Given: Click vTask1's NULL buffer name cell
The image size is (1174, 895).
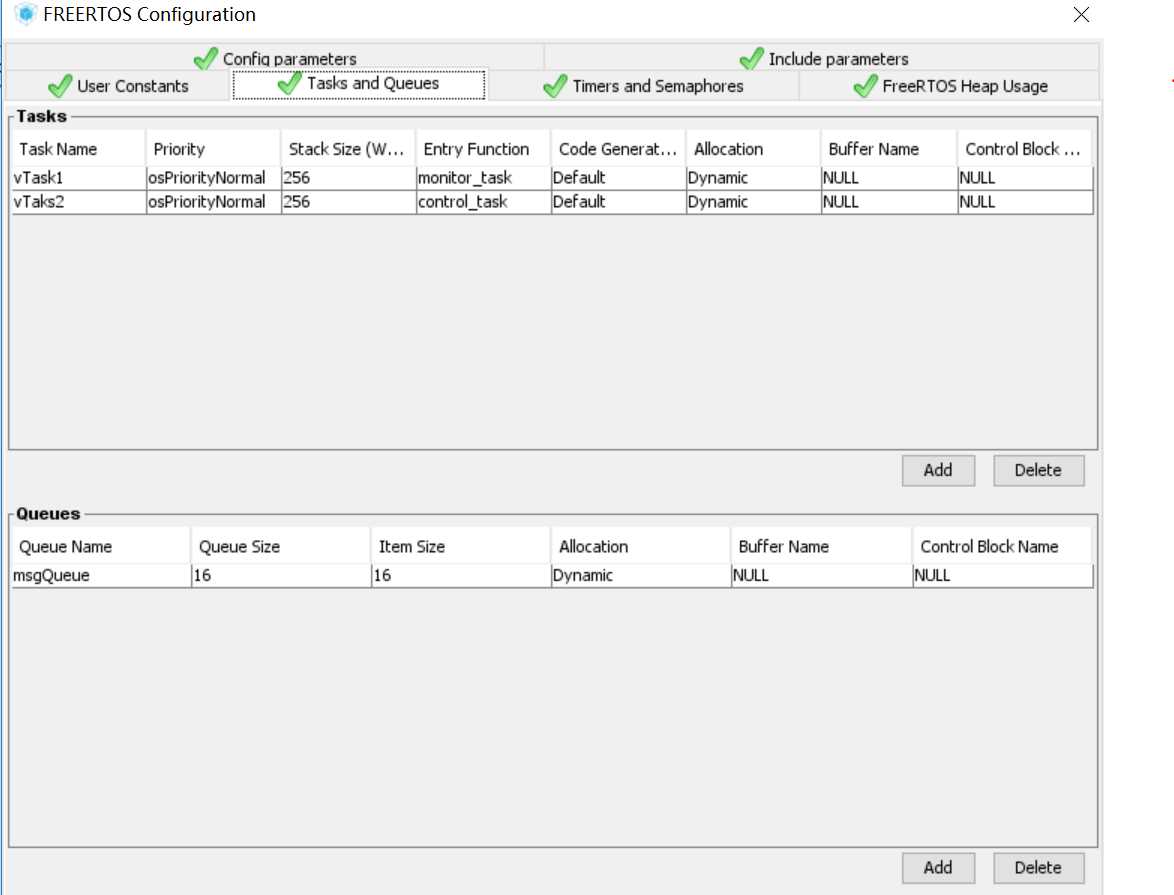Looking at the screenshot, I should click(x=889, y=178).
